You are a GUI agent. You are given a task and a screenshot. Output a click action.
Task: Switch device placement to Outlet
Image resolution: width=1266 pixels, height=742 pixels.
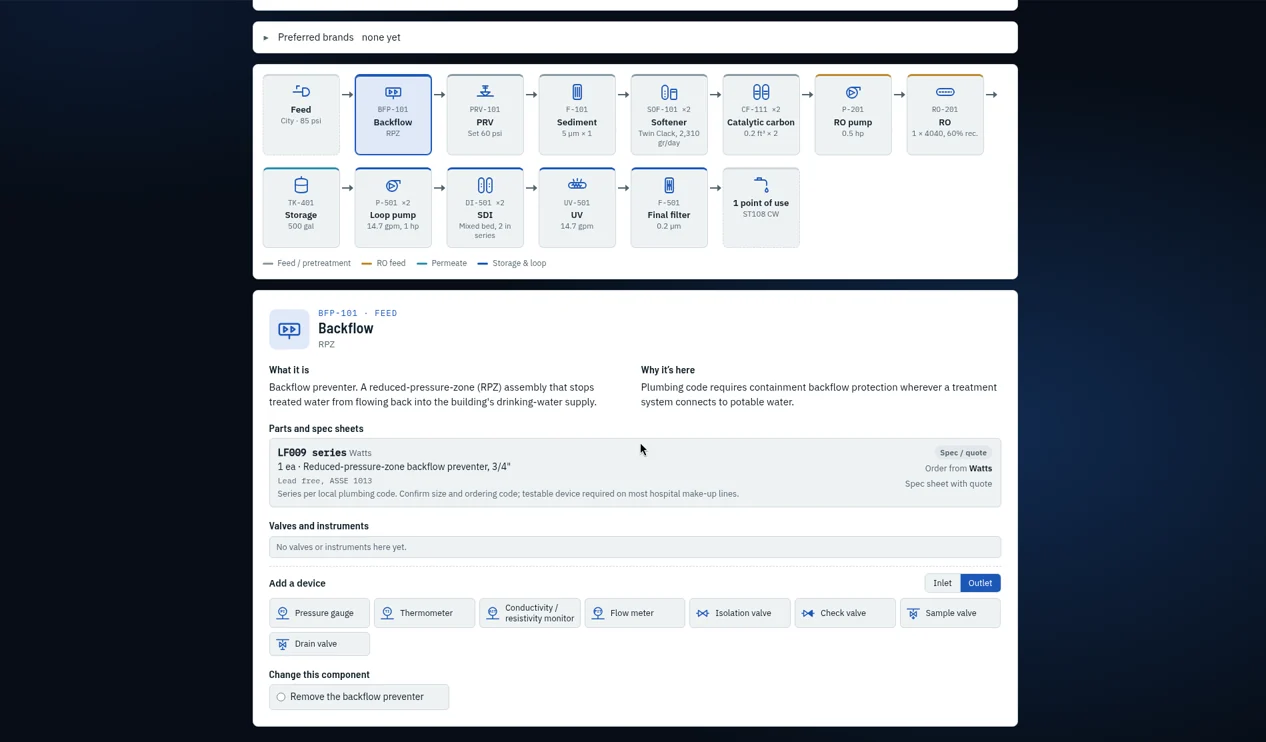coord(980,583)
